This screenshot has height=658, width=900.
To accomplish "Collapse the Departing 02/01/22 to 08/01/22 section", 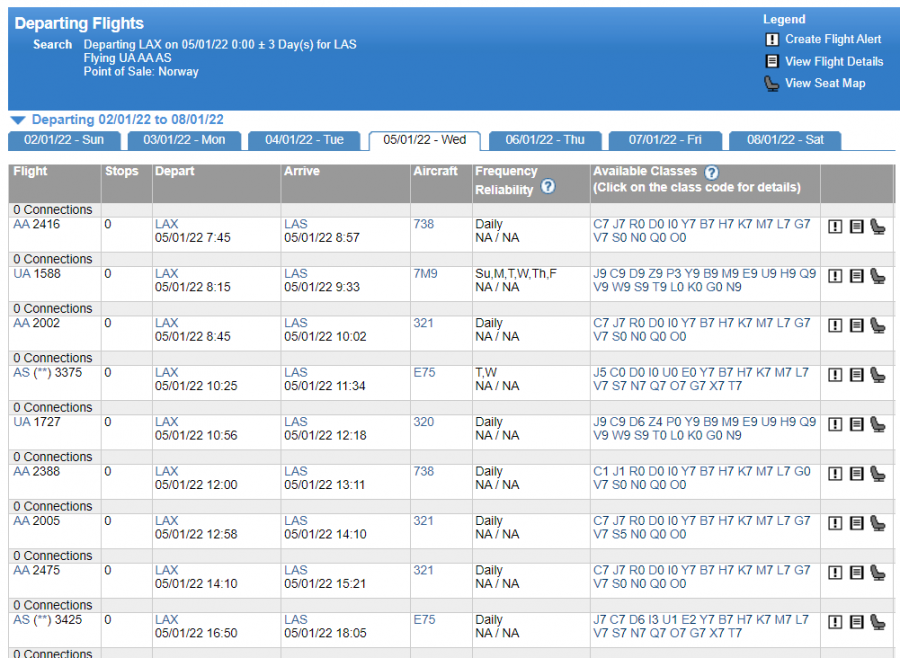I will (18, 120).
